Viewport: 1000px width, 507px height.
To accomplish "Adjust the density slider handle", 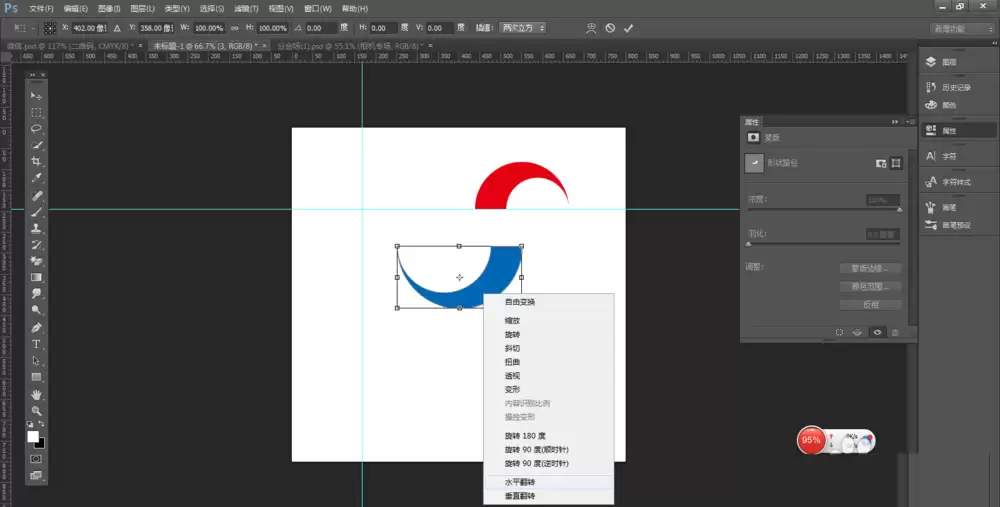I will [x=900, y=209].
